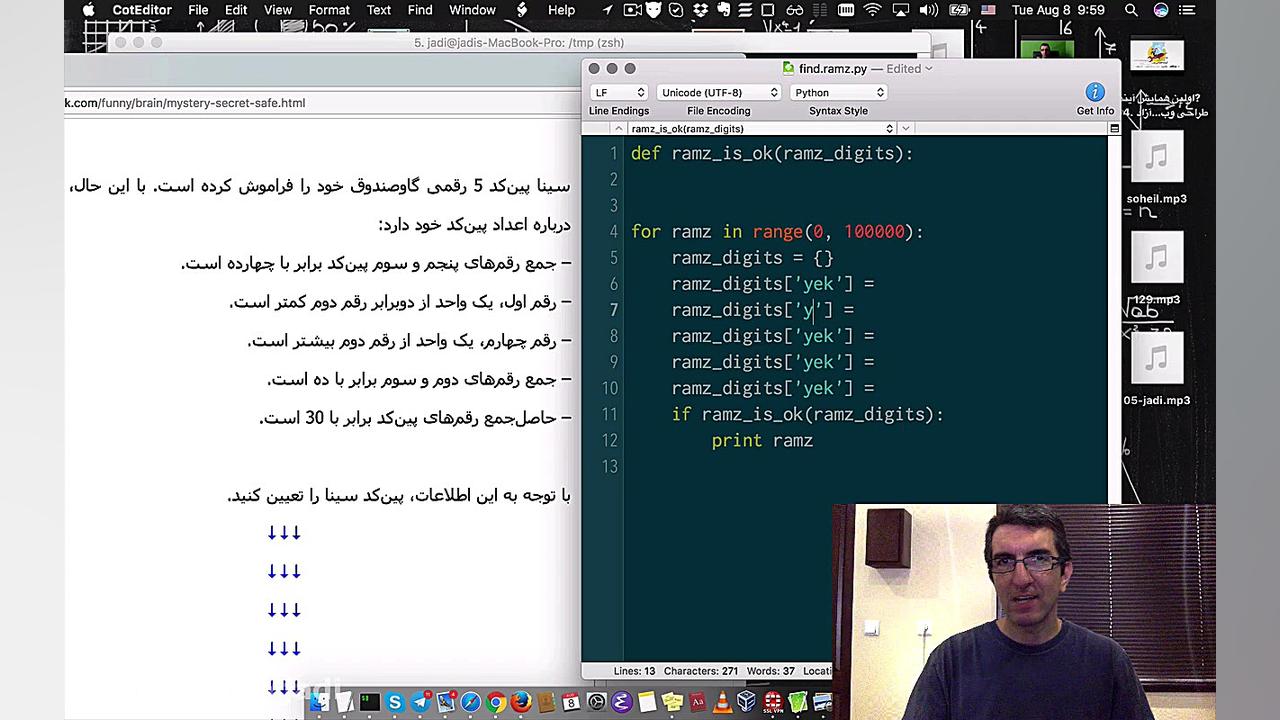
Task: Open the Find menu
Action: point(420,10)
